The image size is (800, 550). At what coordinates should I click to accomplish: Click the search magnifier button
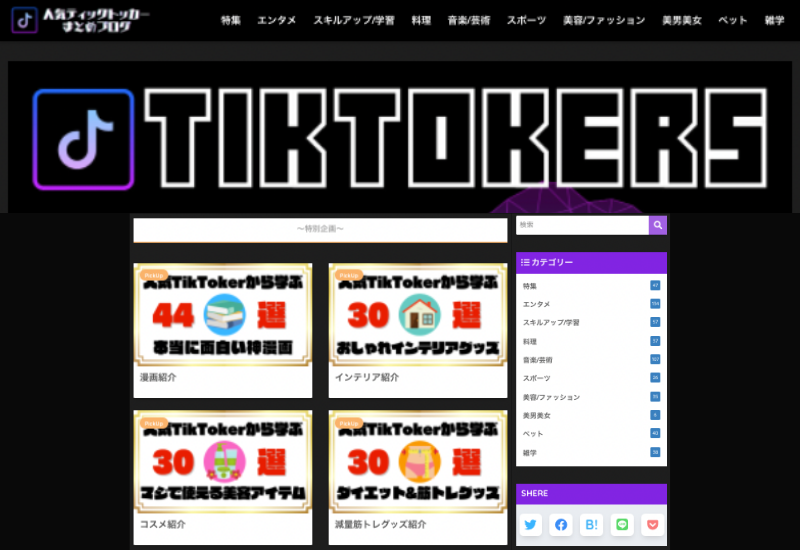point(658,225)
